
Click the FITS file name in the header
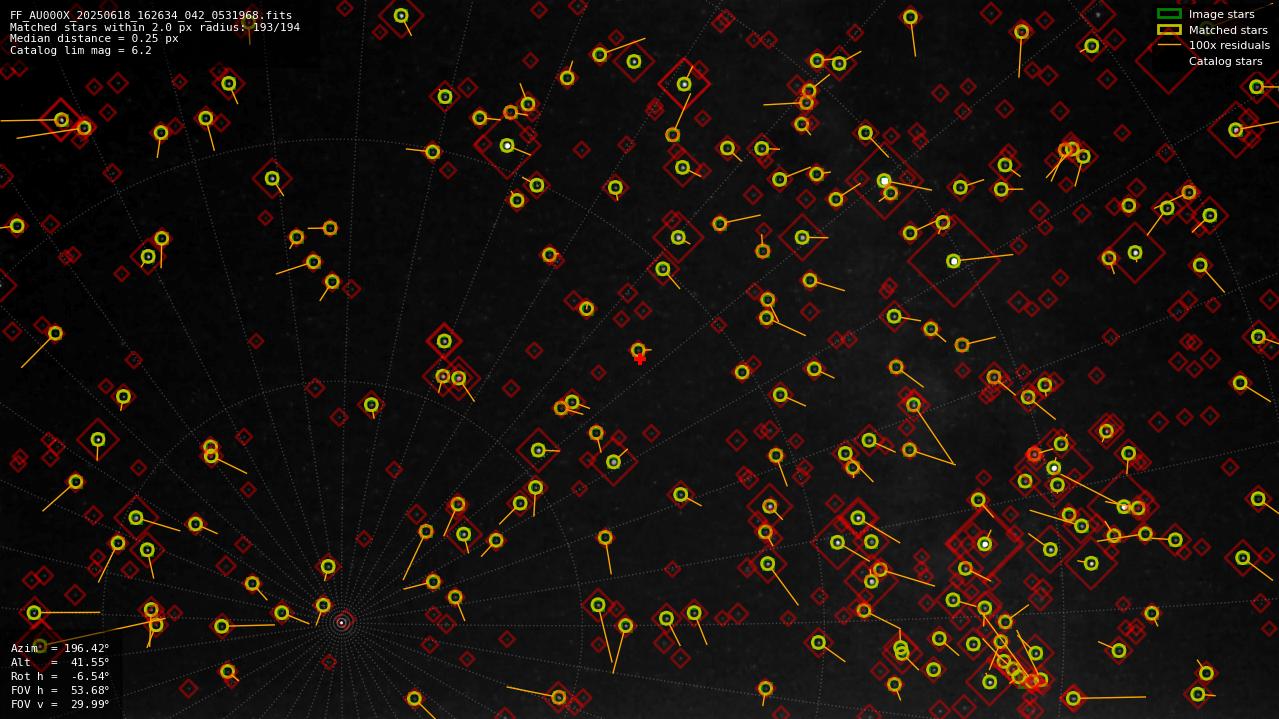(x=151, y=15)
